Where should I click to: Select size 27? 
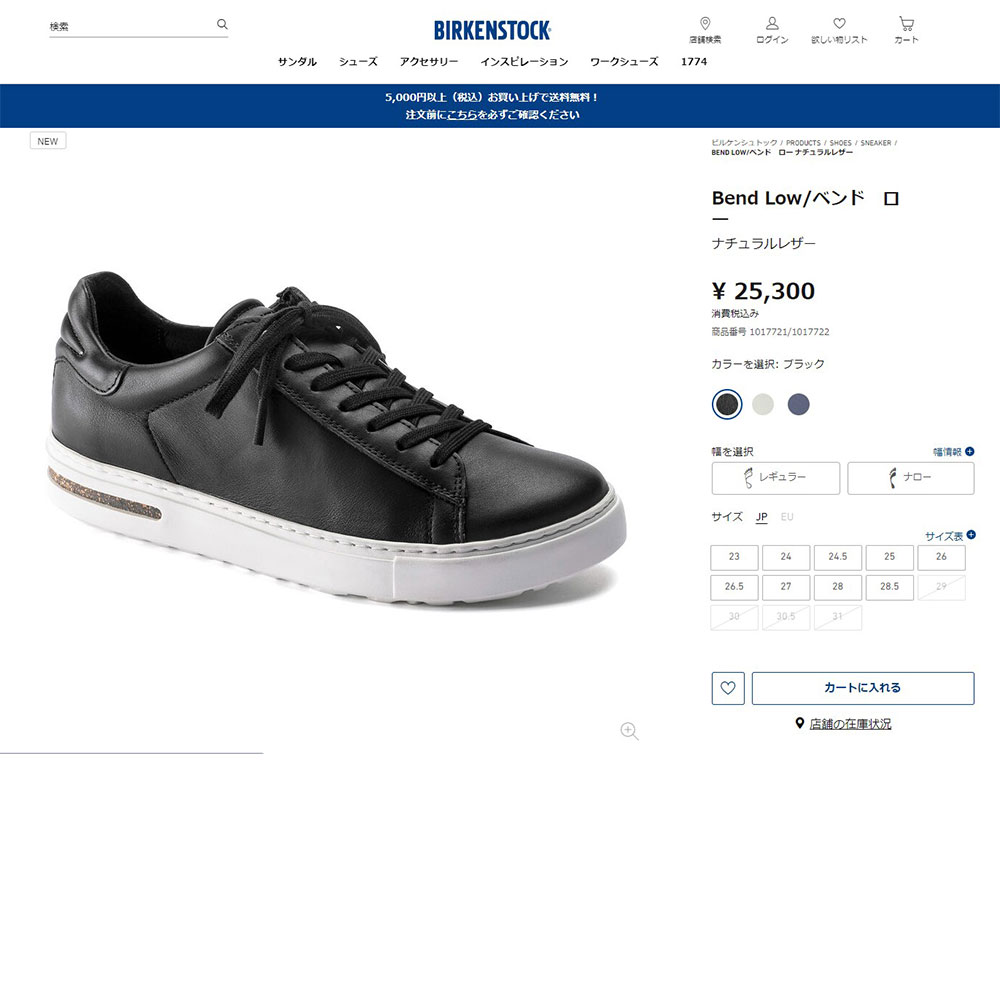point(786,587)
